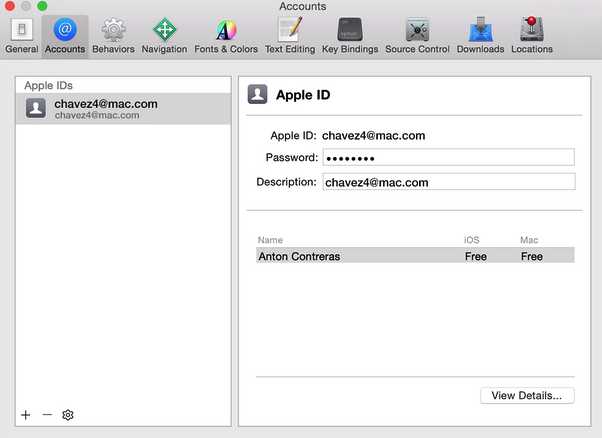Zoom the Accounts window with green button
Image resolution: width=602 pixels, height=438 pixels.
(x=42, y=6)
